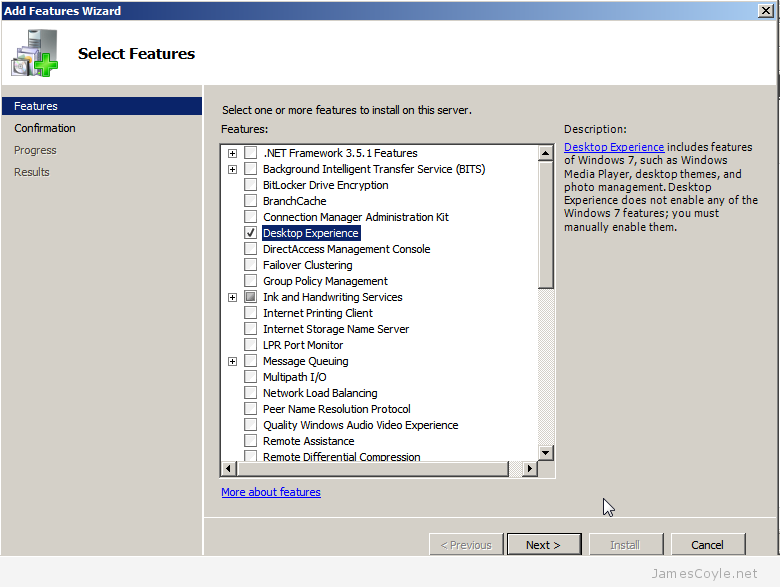This screenshot has height=587, width=780.
Task: Select the Multipath I/O label
Action: (294, 377)
